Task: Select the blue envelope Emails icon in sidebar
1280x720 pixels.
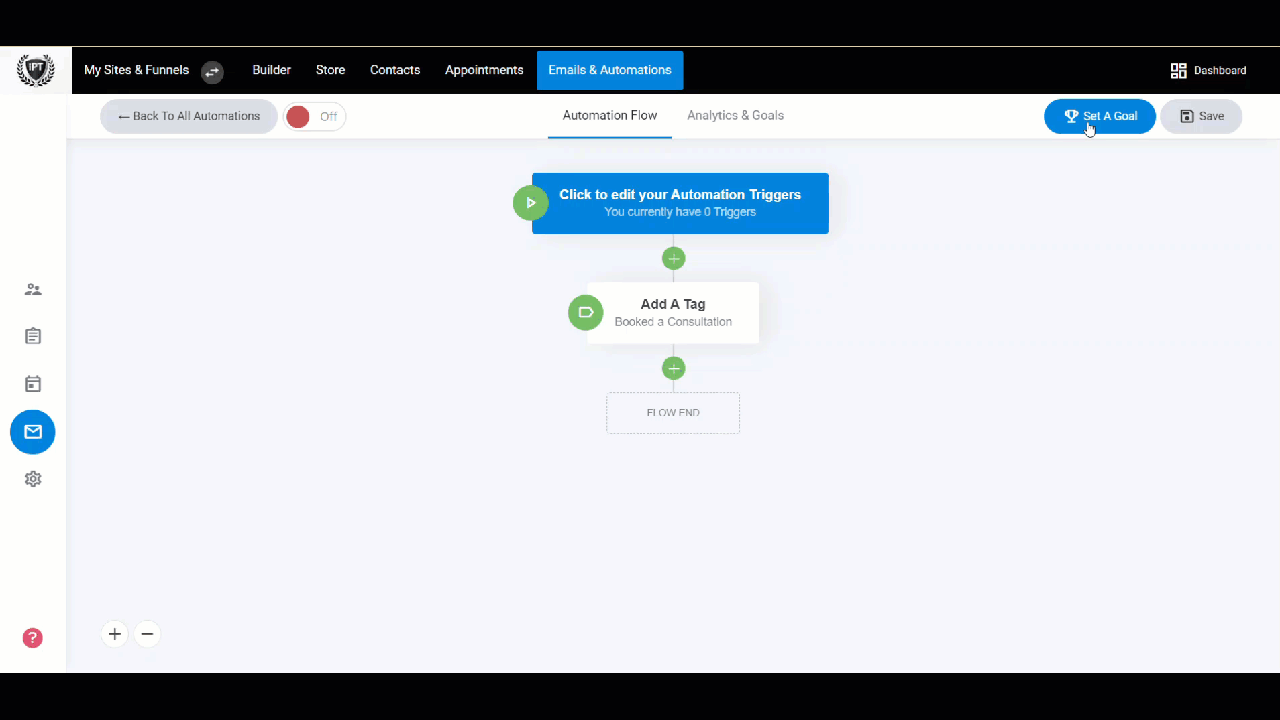Action: point(33,431)
